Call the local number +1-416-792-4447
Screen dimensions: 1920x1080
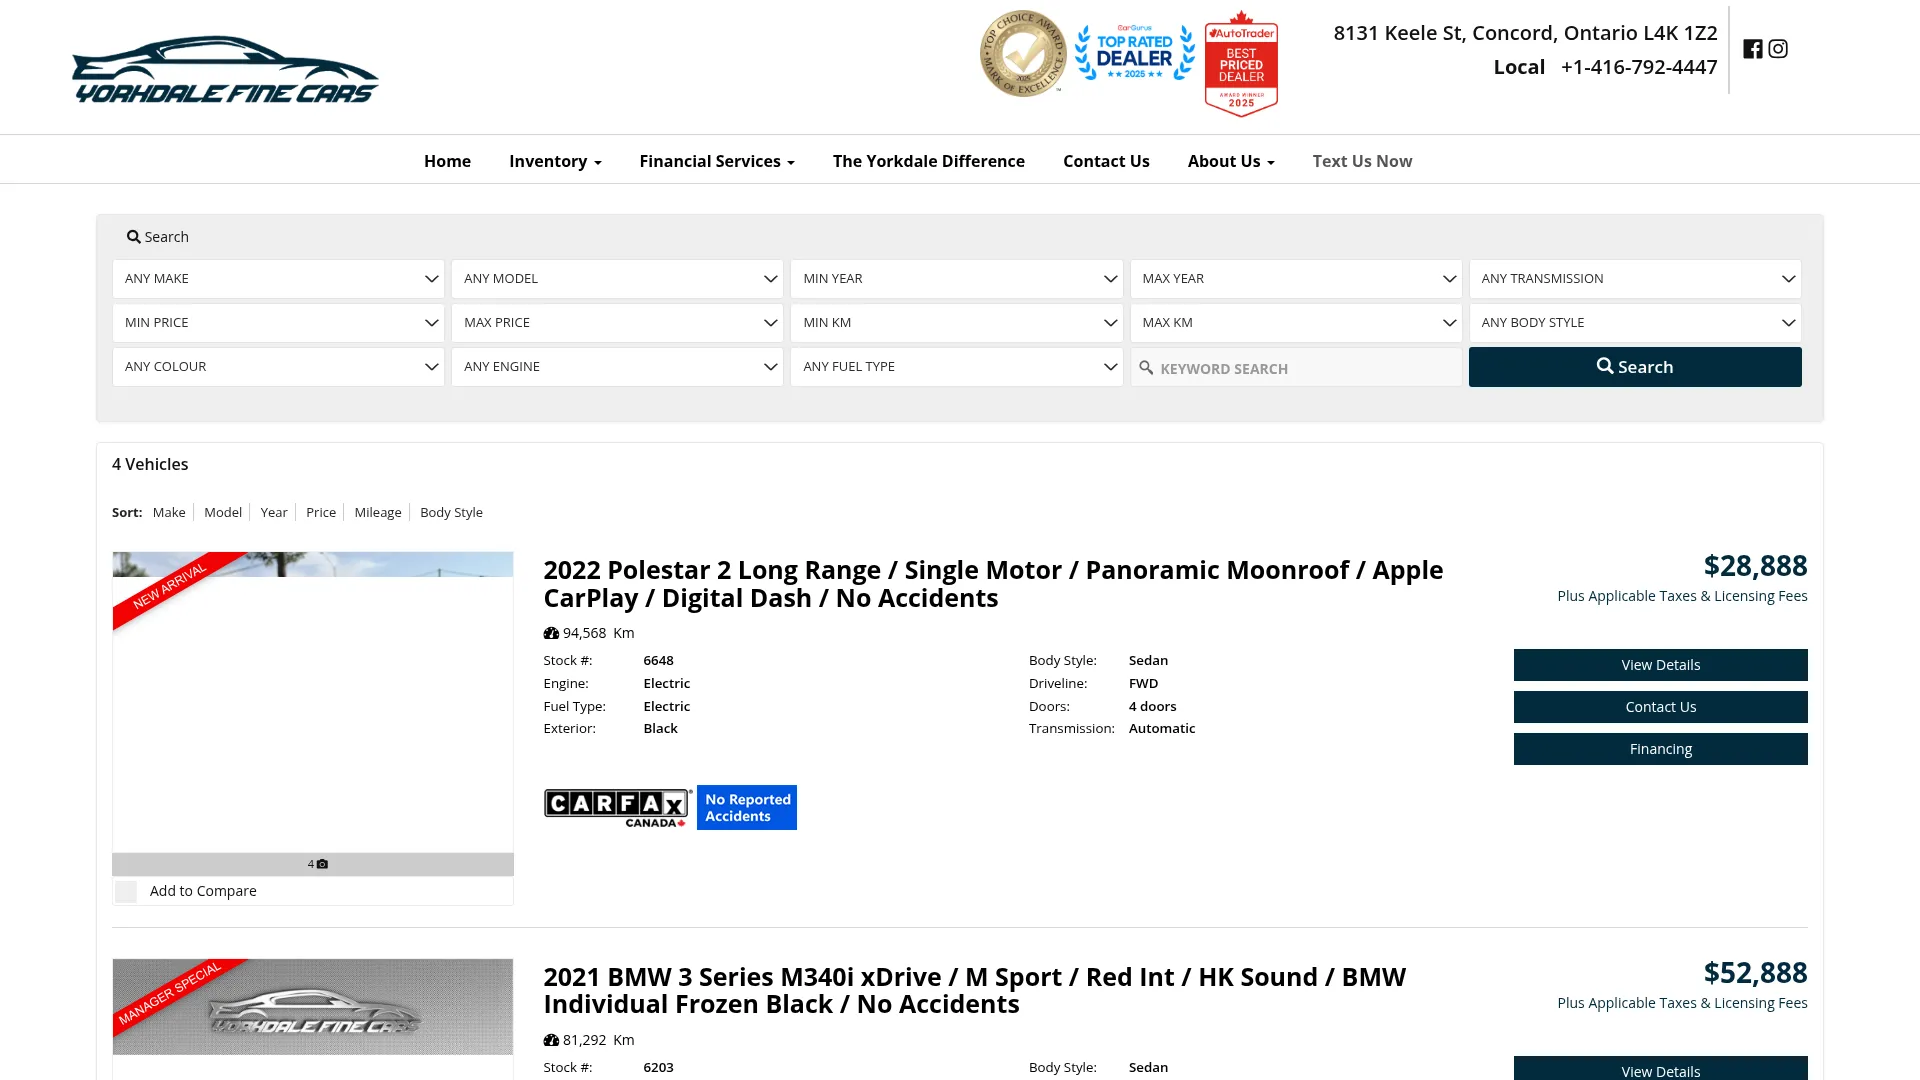click(1639, 67)
